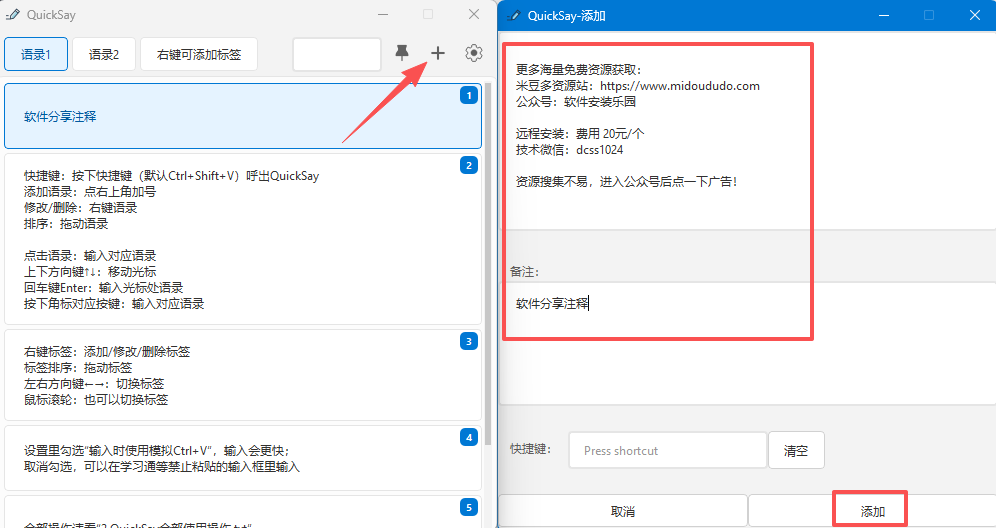996x528 pixels.
Task: Select the 右键可添加标签 tab
Action: click(x=199, y=54)
